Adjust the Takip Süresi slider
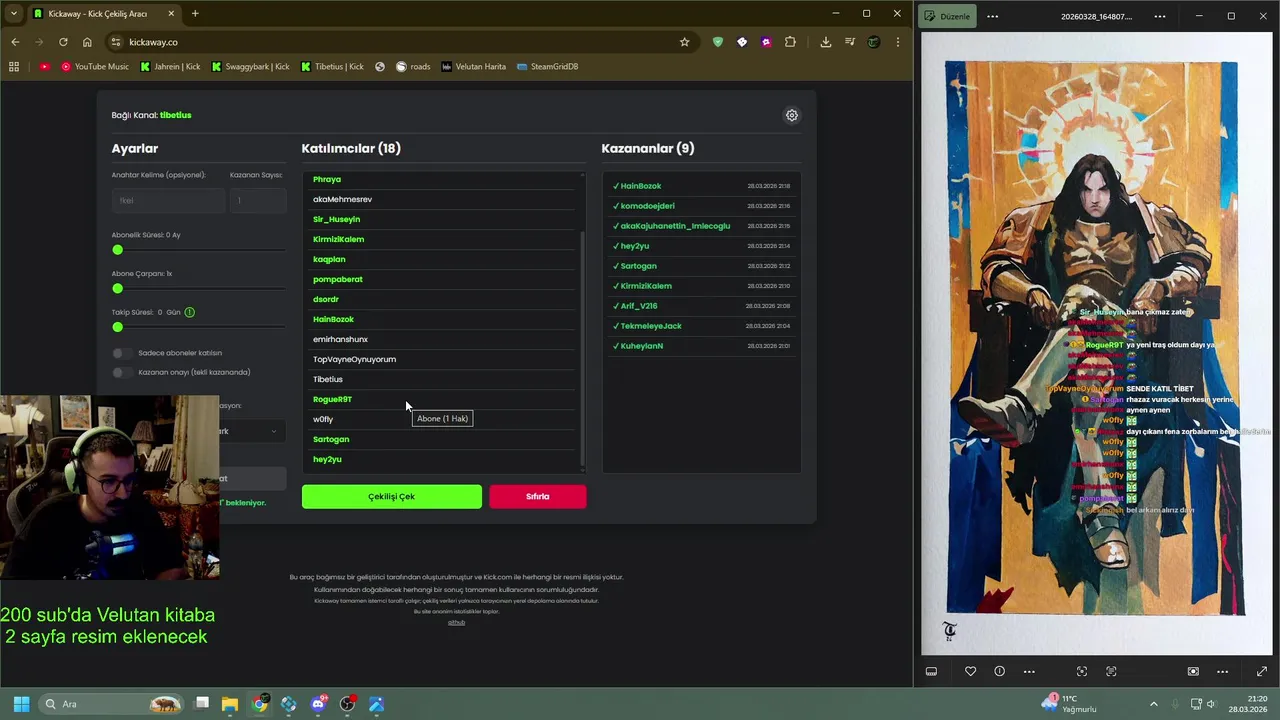1280x720 pixels. 198,327
